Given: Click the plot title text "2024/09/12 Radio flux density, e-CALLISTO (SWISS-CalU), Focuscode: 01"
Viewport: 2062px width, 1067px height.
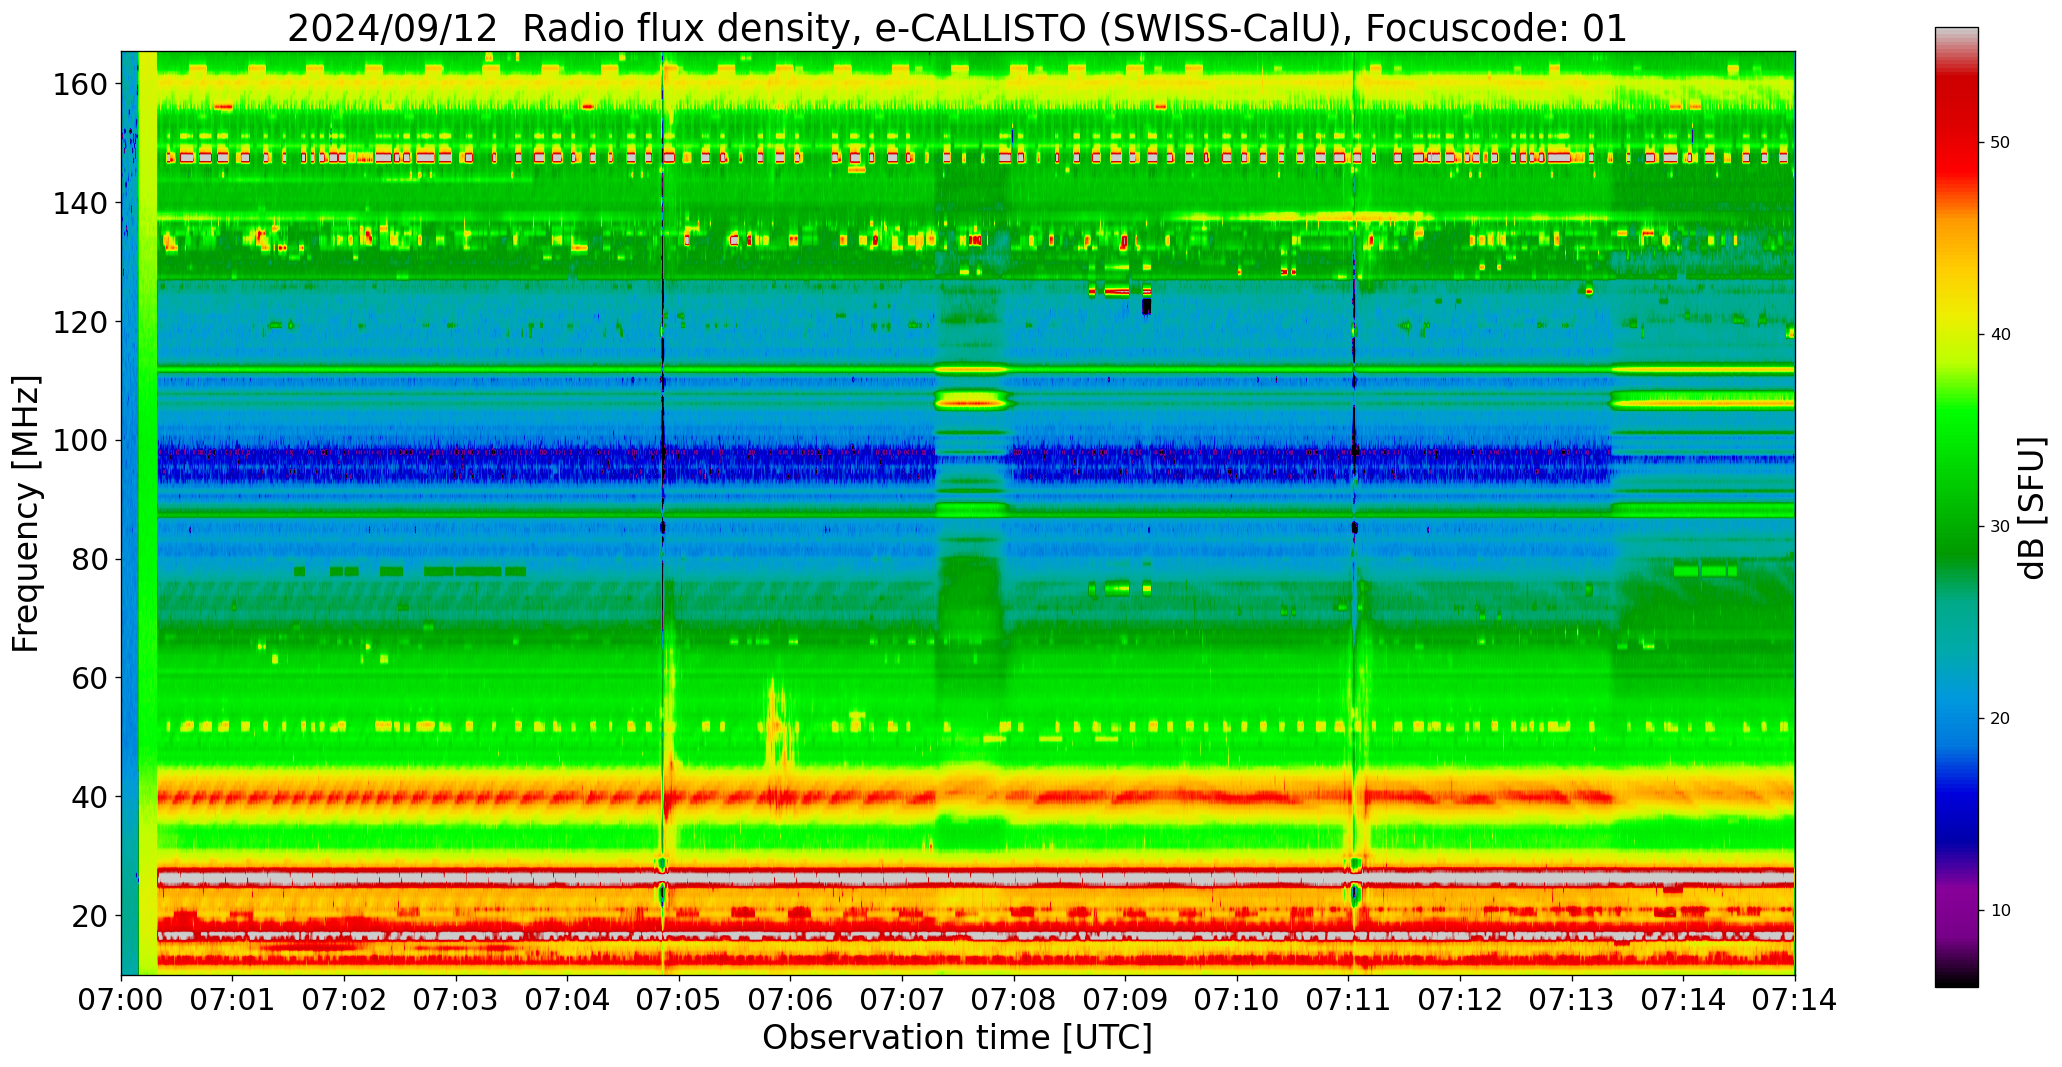Looking at the screenshot, I should 957,28.
